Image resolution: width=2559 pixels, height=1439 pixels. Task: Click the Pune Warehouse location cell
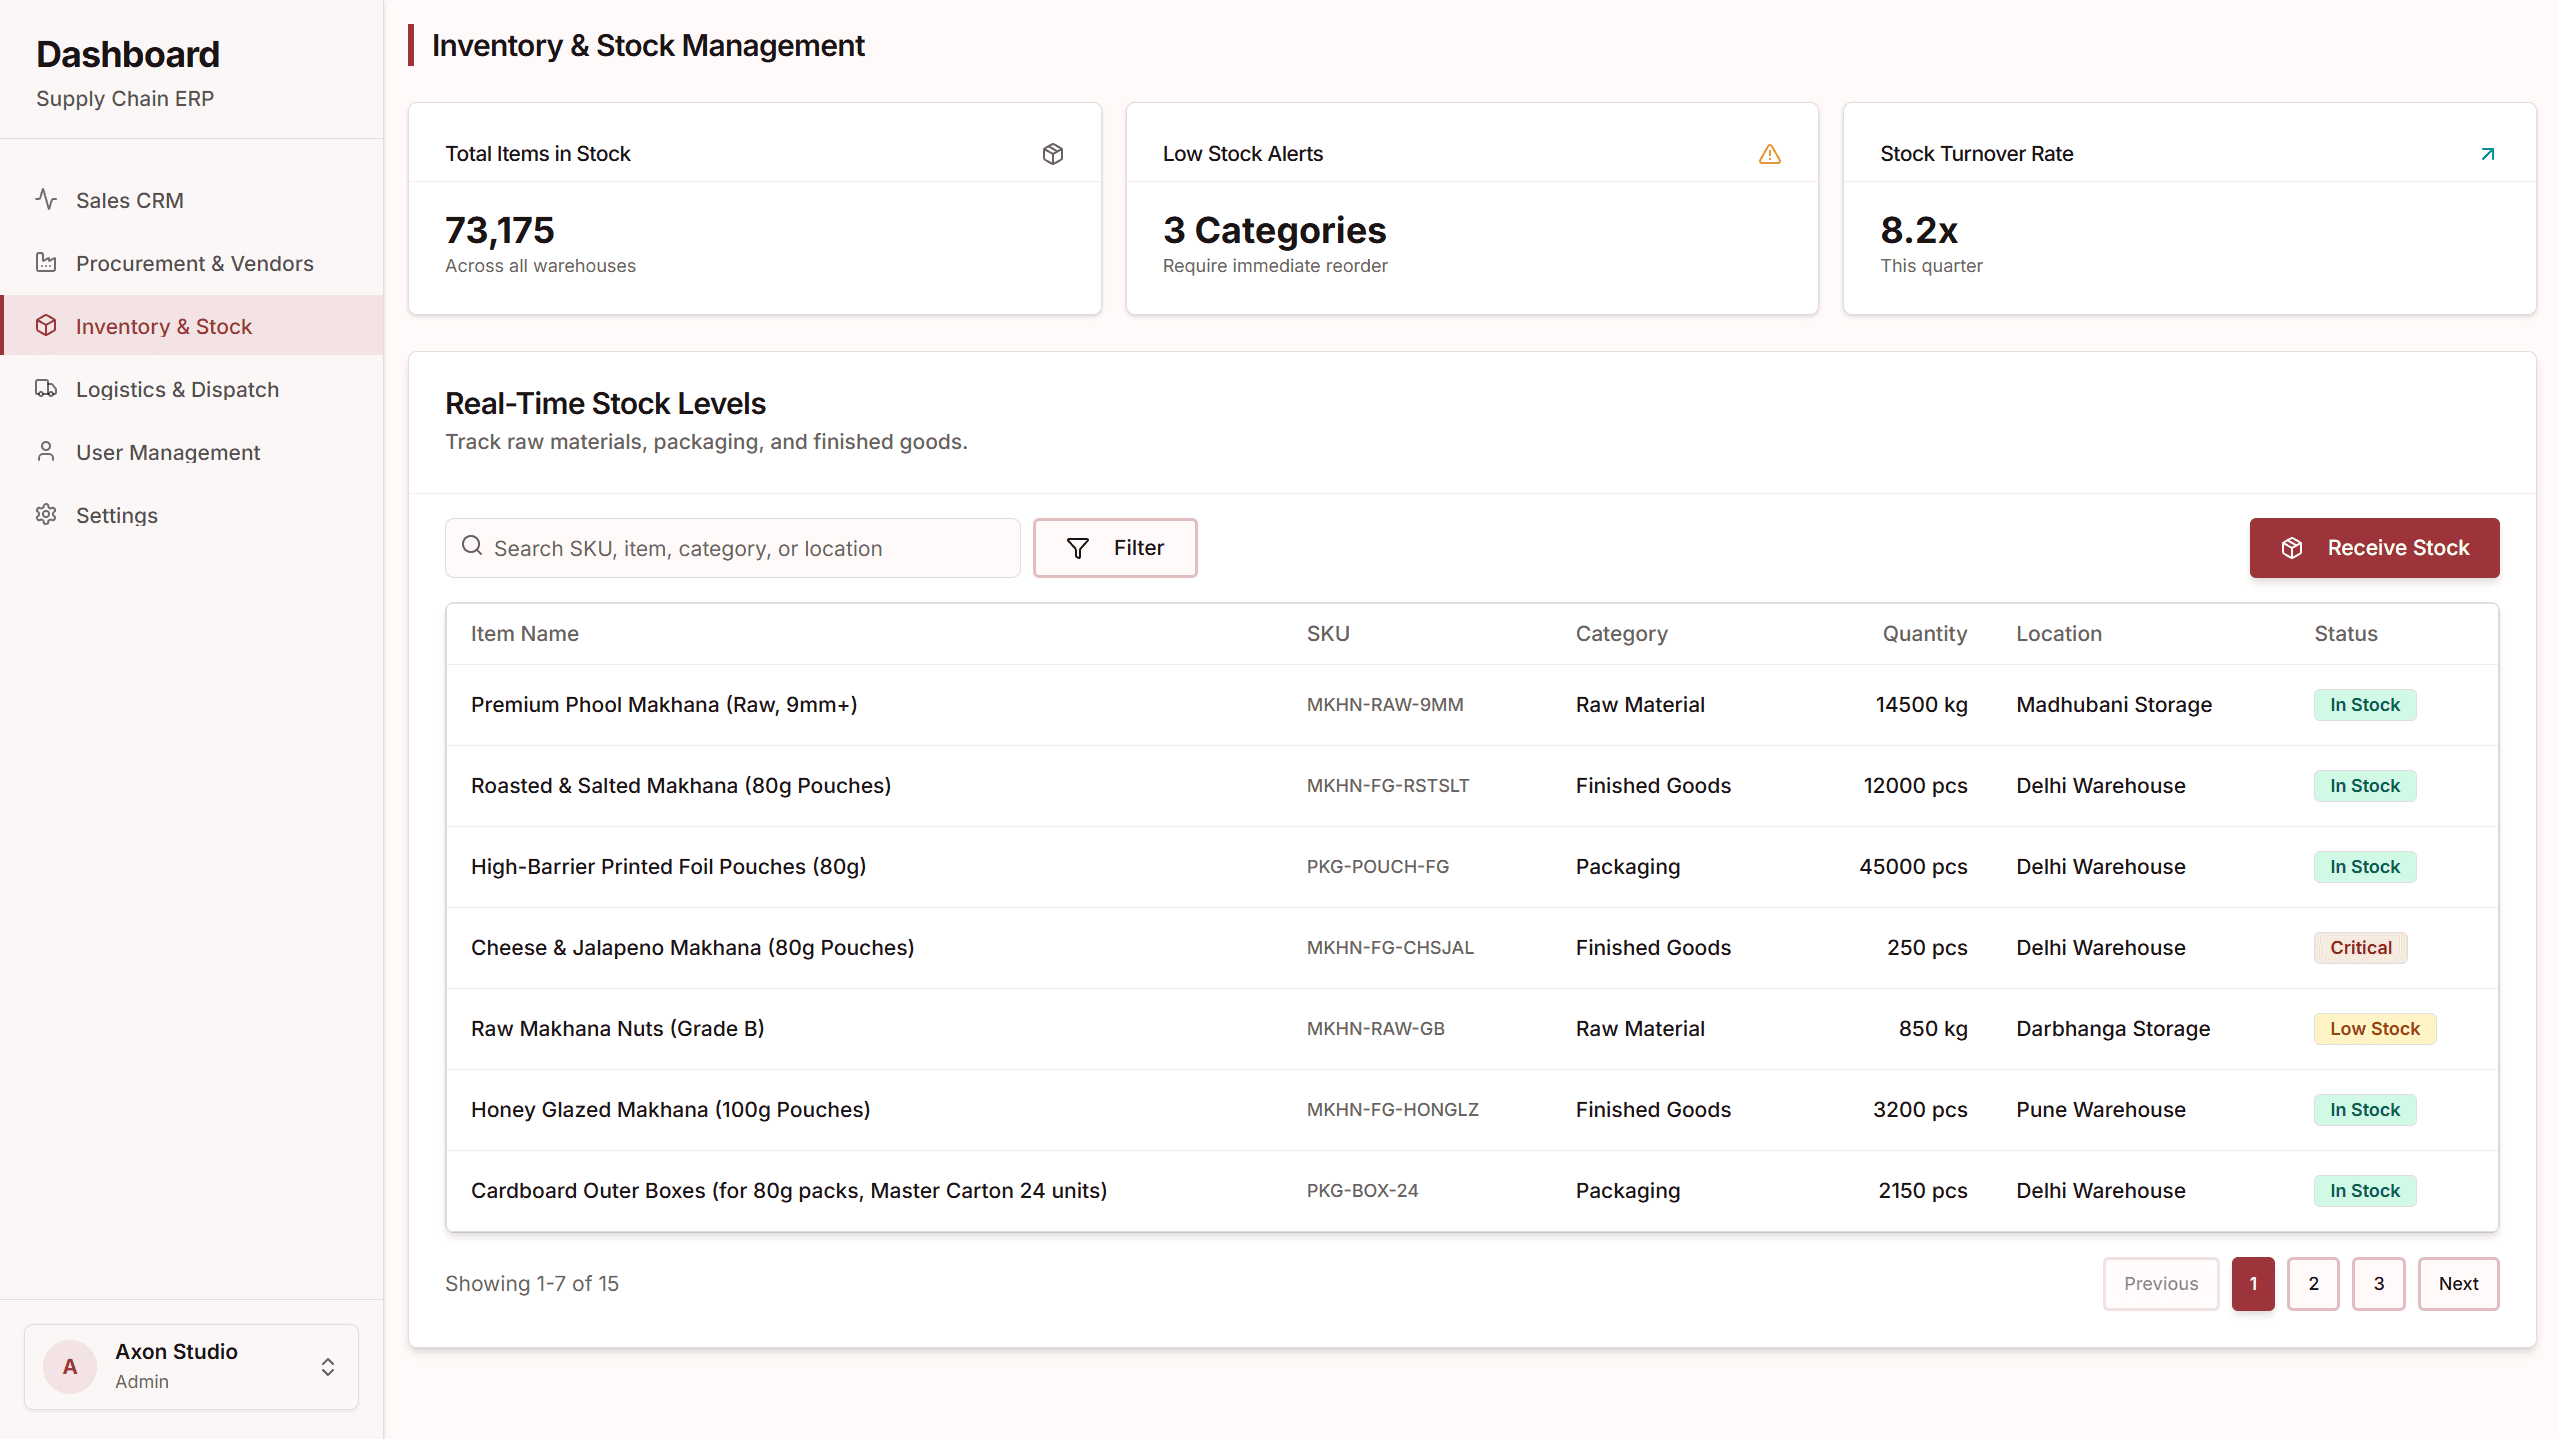pyautogui.click(x=2101, y=1110)
